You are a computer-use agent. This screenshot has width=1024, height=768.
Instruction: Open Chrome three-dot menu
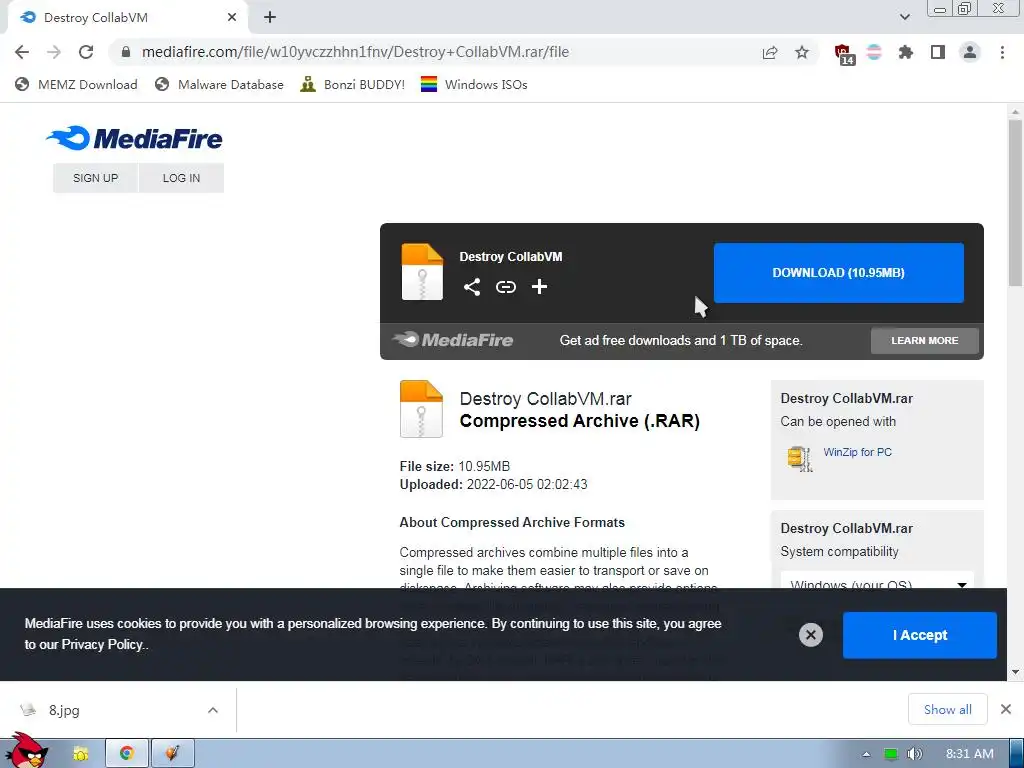pos(1002,52)
